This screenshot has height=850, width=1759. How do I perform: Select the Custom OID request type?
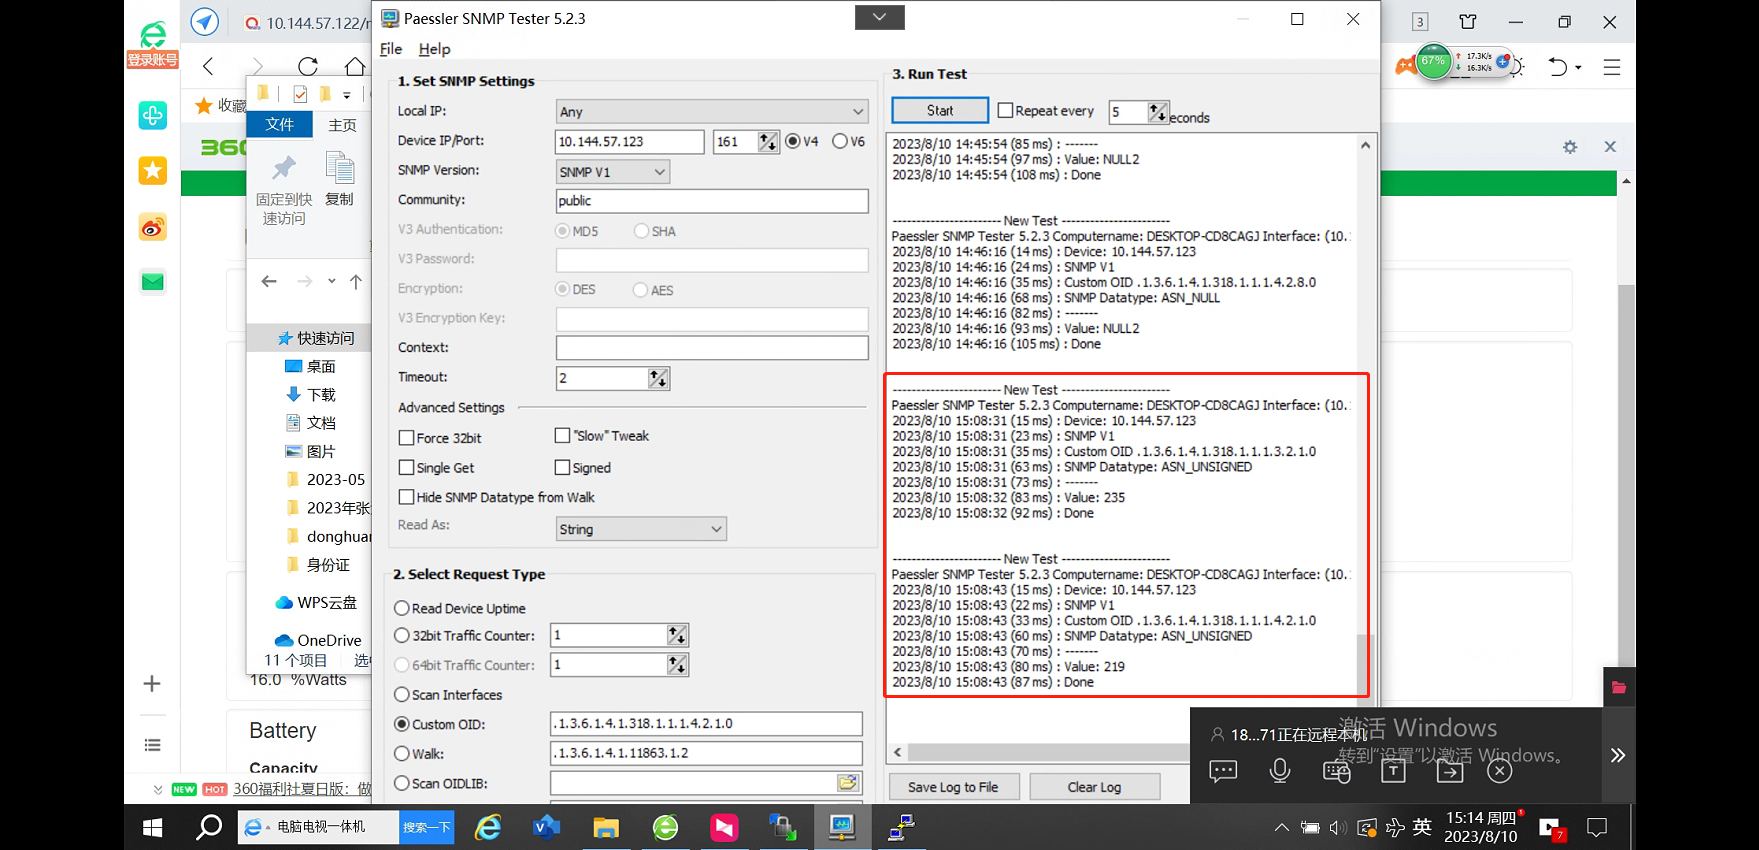402,724
